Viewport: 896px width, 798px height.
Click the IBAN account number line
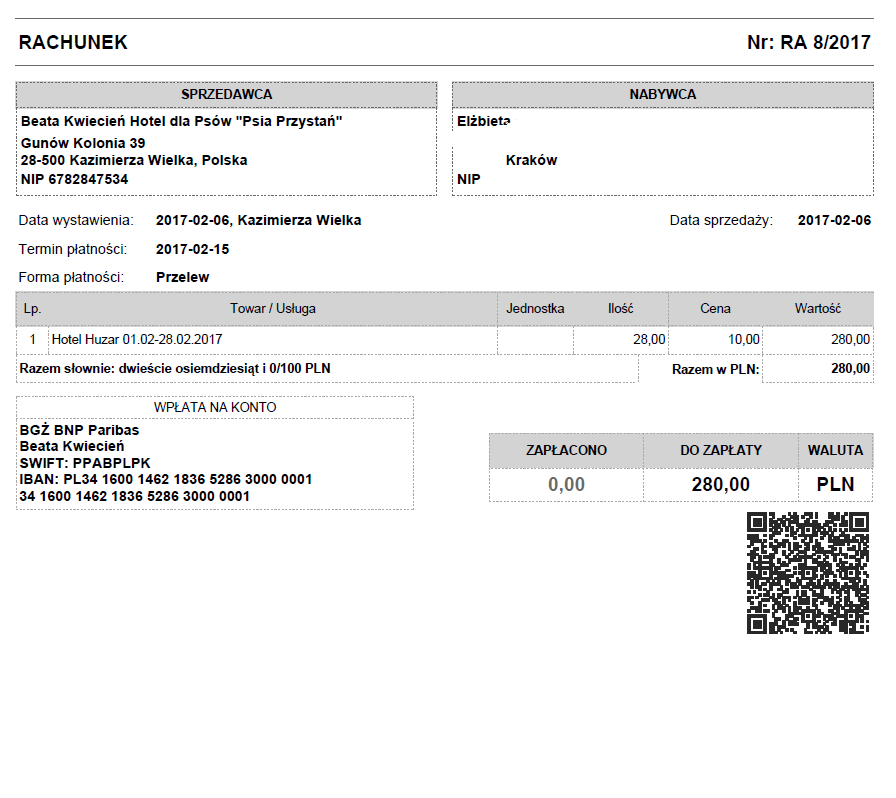pos(166,479)
